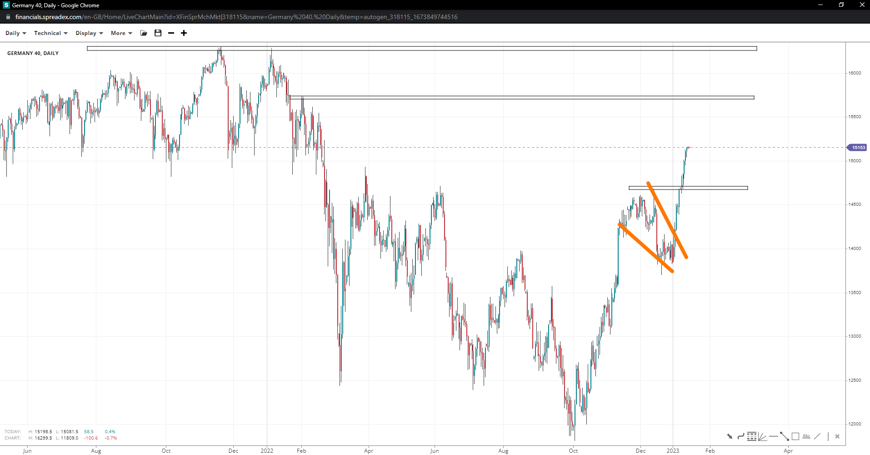Select the text annotation tool

point(806,437)
